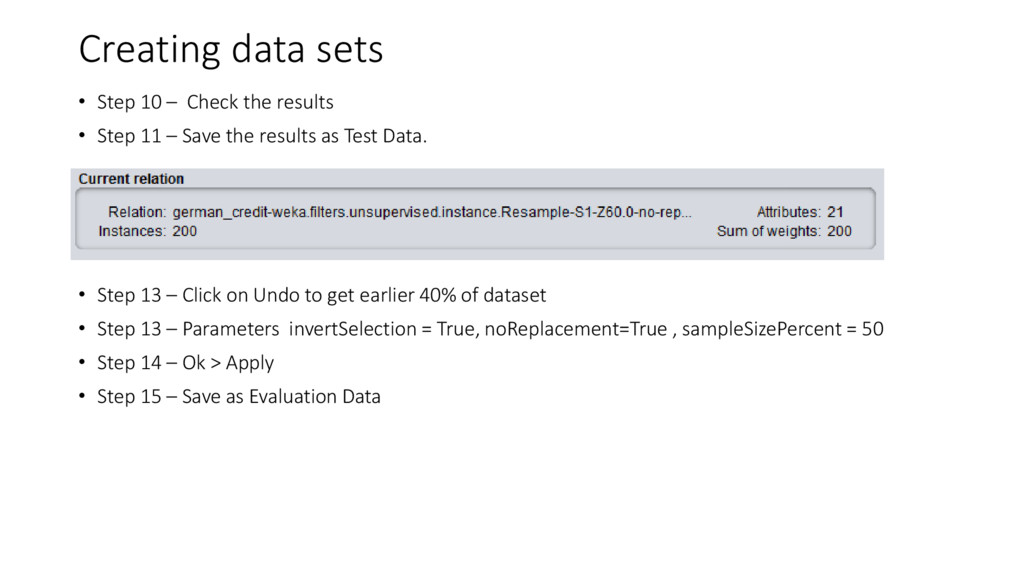This screenshot has height=576, width=1024.
Task: Click the 'Sum of weights: 200' value
Action: (784, 231)
